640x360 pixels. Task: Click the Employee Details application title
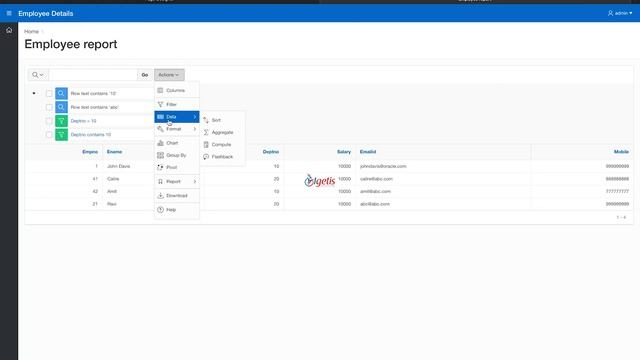coord(45,13)
